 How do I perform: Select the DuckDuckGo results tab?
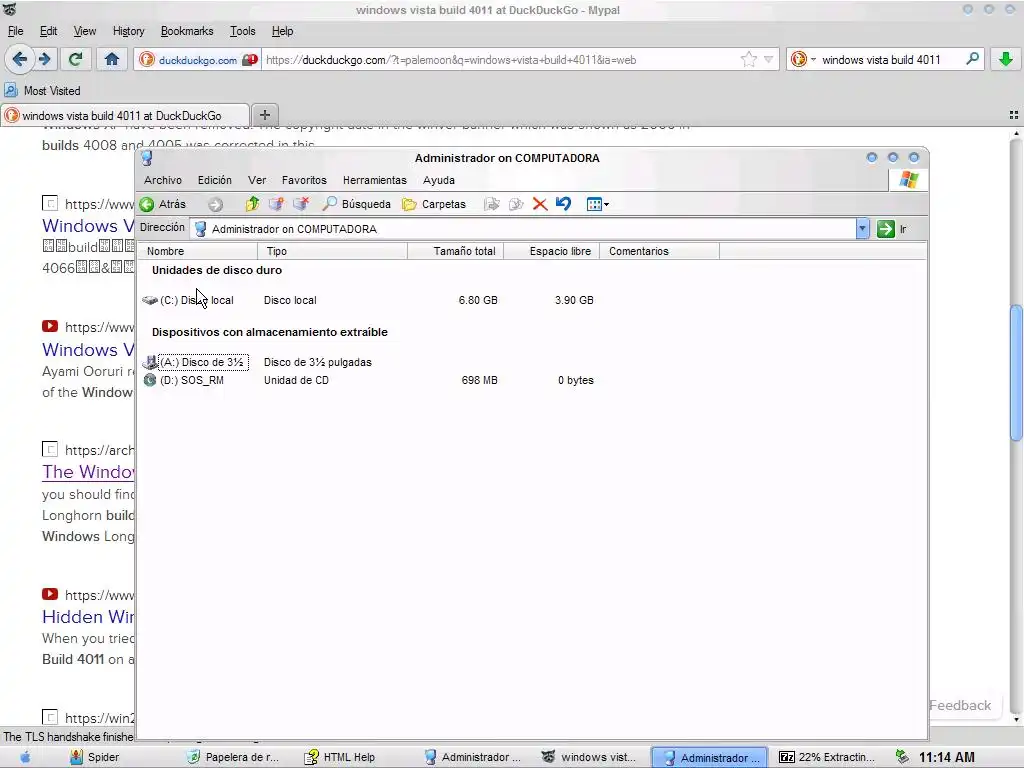click(124, 116)
